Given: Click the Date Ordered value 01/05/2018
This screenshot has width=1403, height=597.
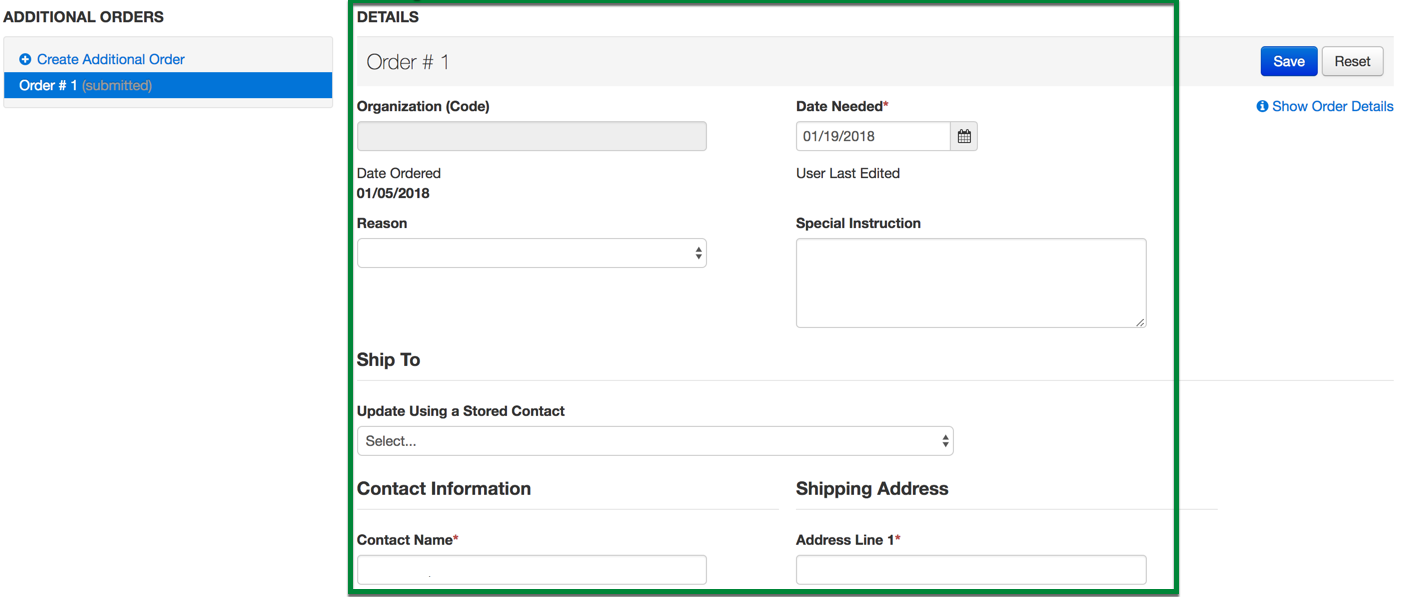Looking at the screenshot, I should pyautogui.click(x=393, y=193).
